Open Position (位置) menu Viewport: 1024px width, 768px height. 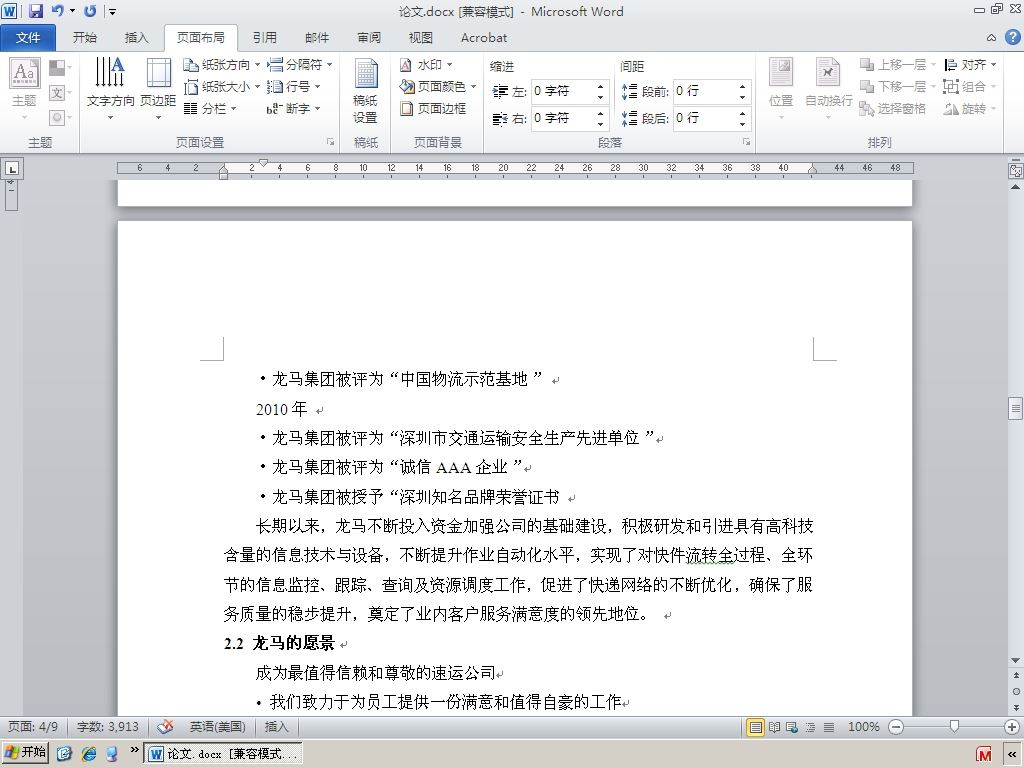click(x=781, y=89)
